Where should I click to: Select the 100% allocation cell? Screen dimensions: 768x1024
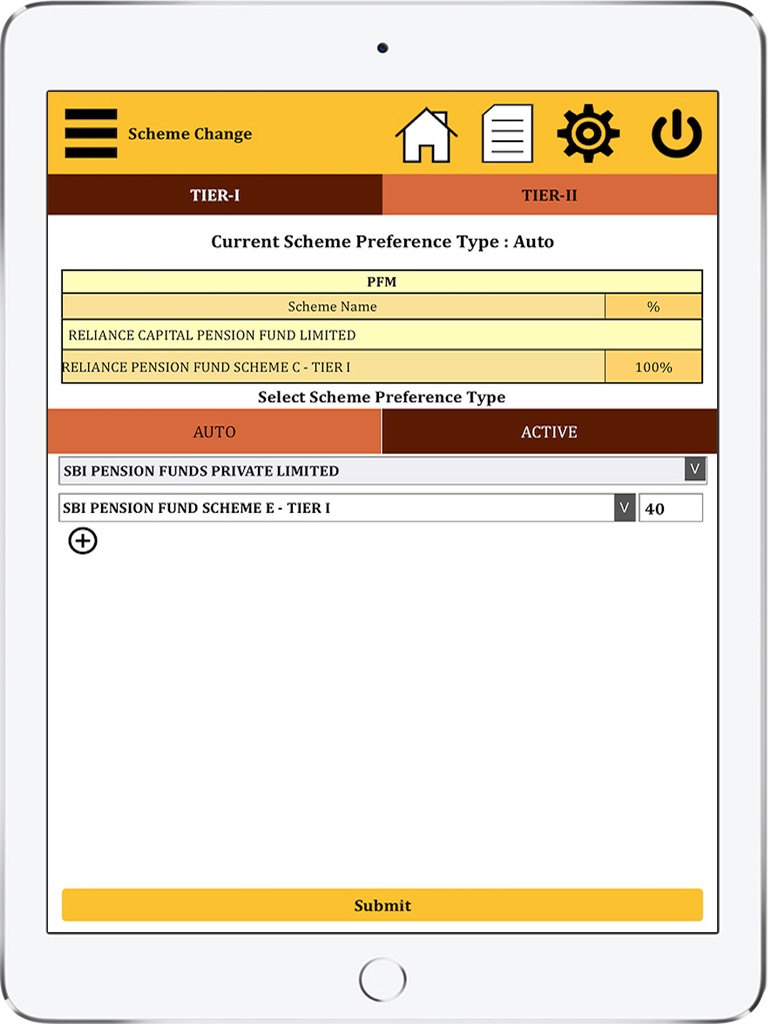pyautogui.click(x=654, y=367)
